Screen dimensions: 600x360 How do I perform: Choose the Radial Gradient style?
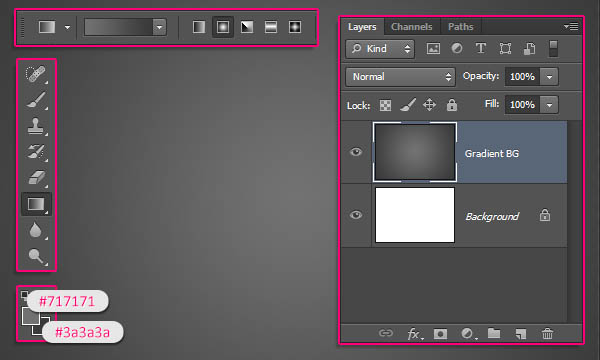(x=223, y=27)
